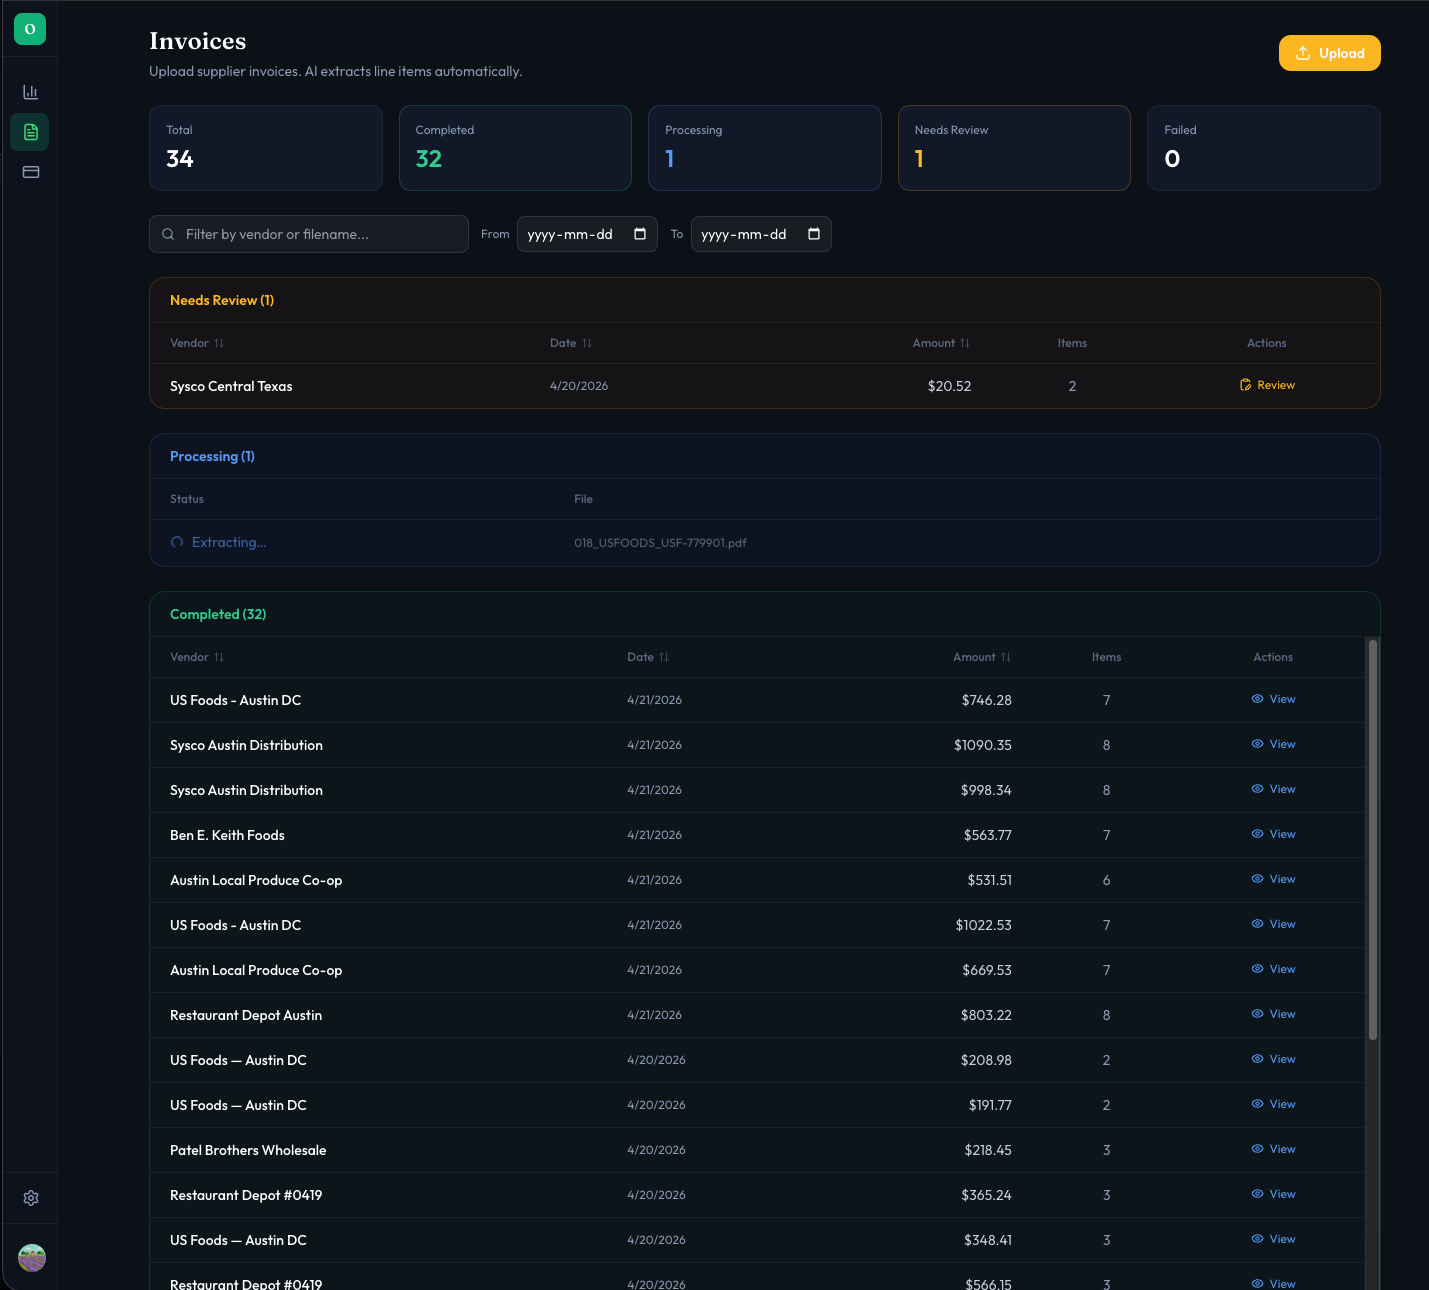Click the Completed (32) section header

tap(218, 614)
